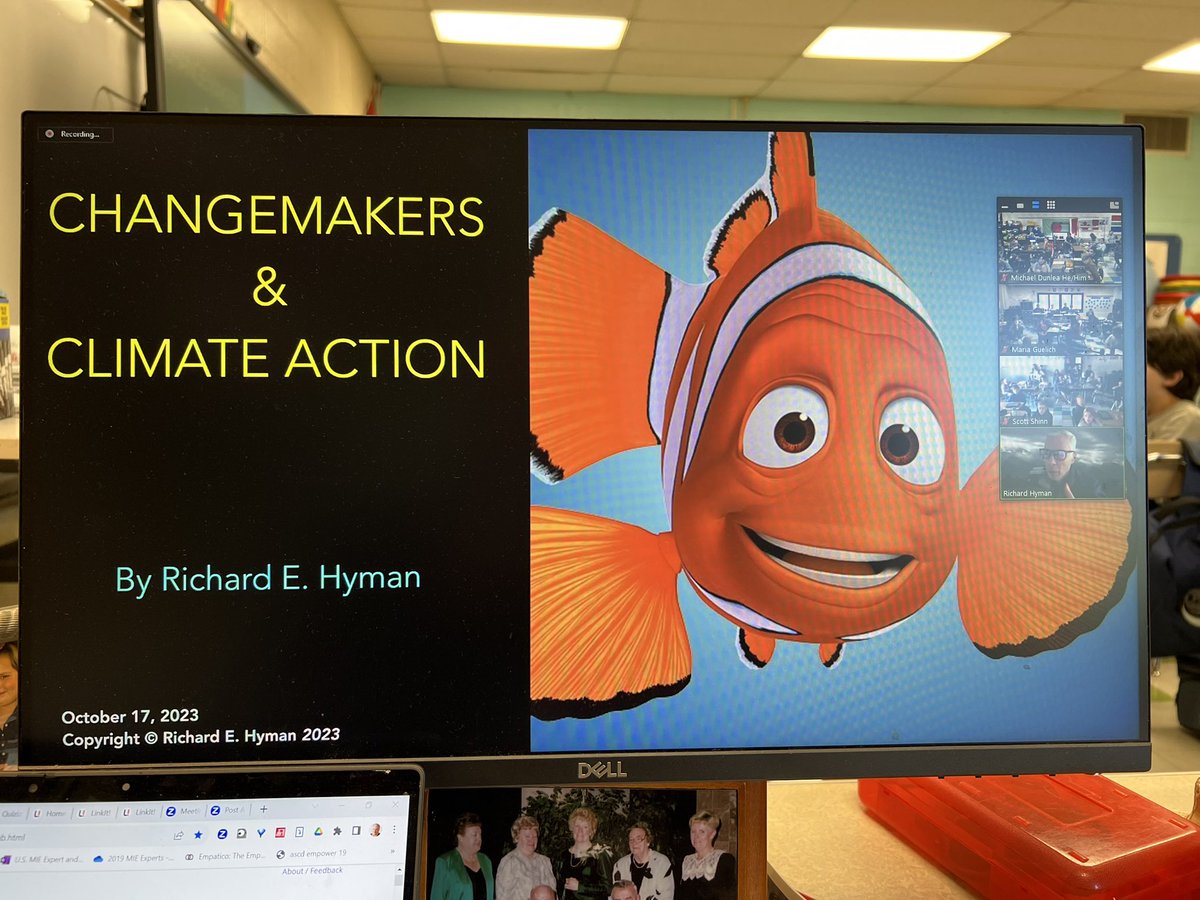The width and height of the screenshot is (1200, 900).
Task: Click the About / Feedback link
Action: click(x=312, y=871)
